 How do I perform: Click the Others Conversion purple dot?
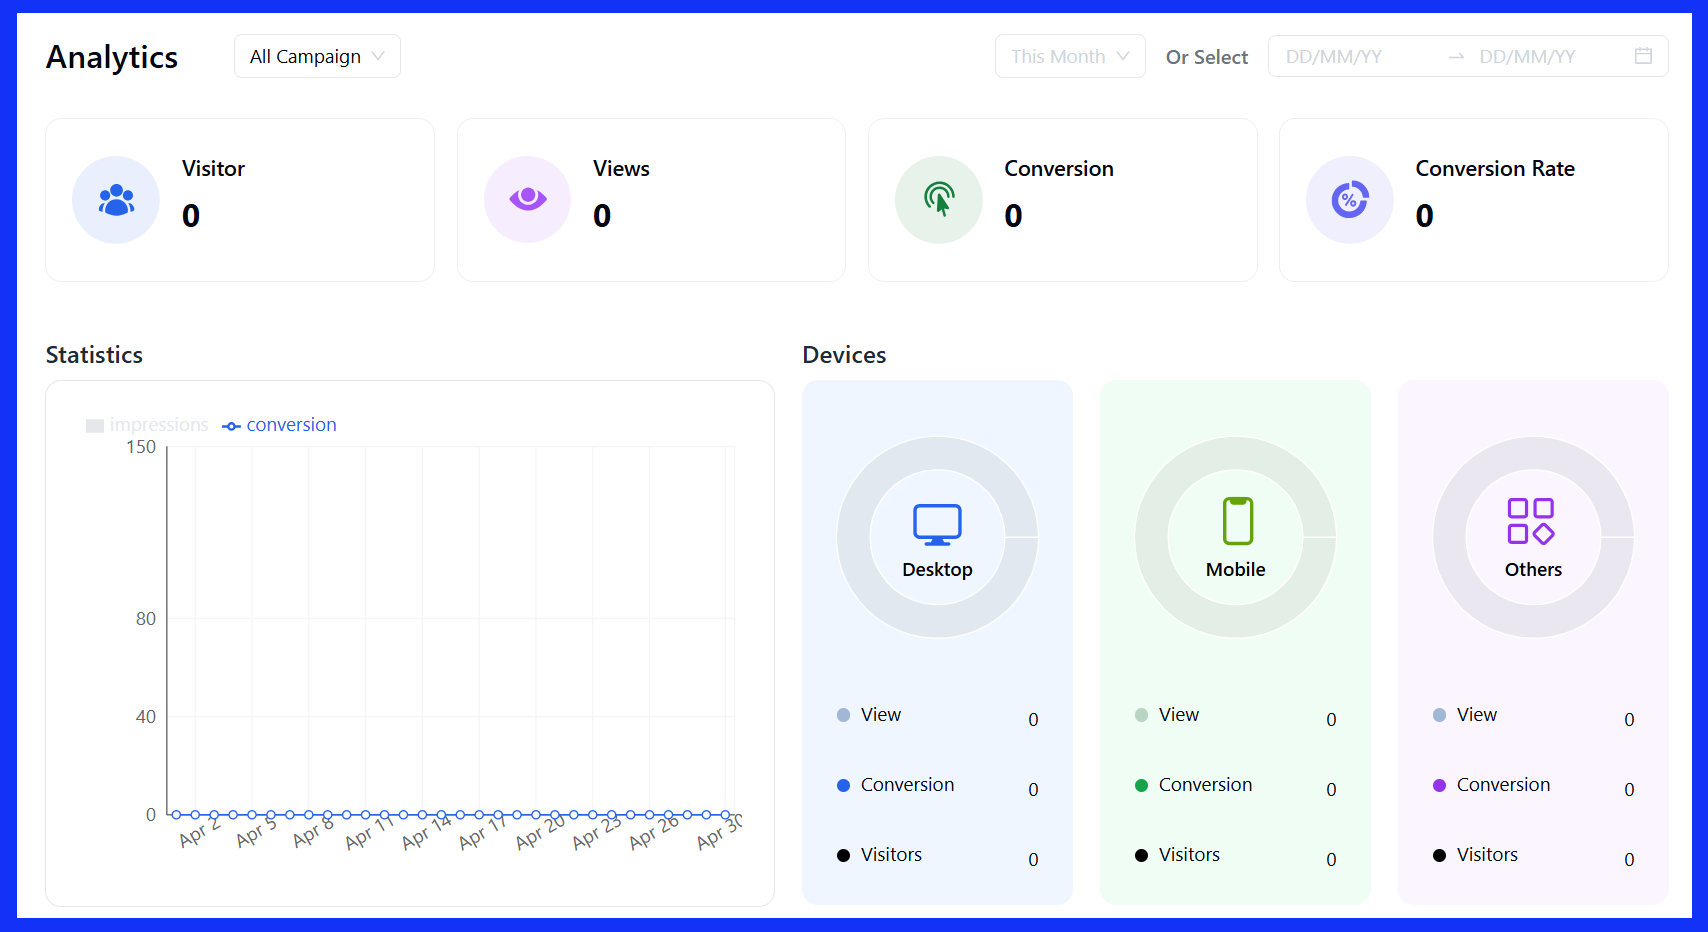1439,785
